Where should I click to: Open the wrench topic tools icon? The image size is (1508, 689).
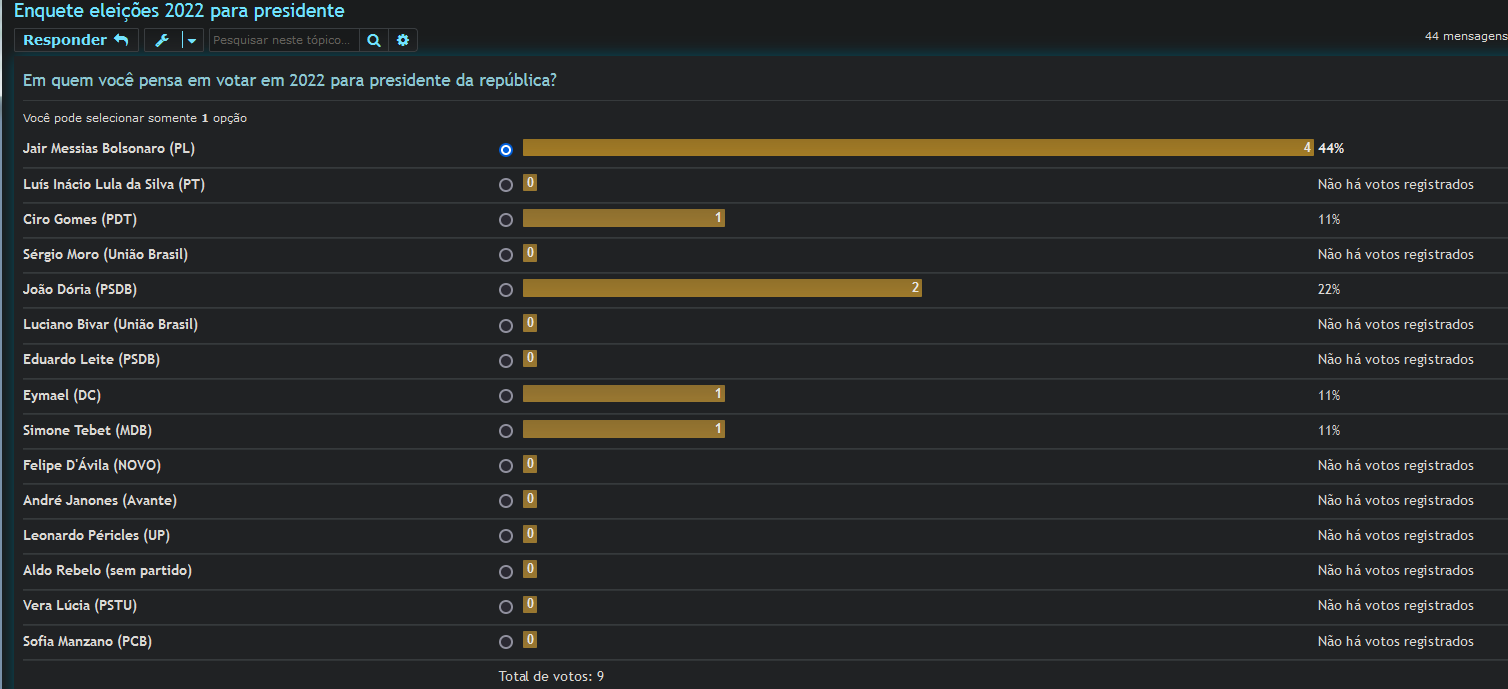point(162,40)
